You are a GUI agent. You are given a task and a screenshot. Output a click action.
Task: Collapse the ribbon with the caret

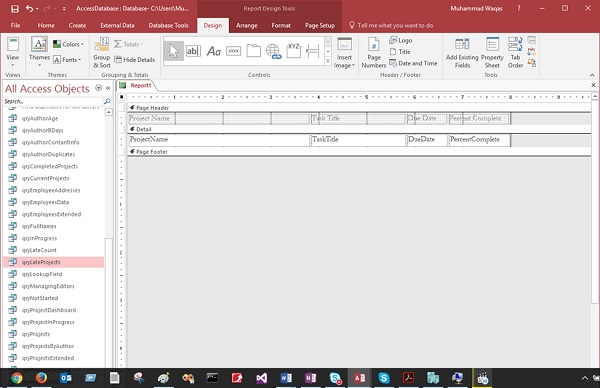coord(592,75)
